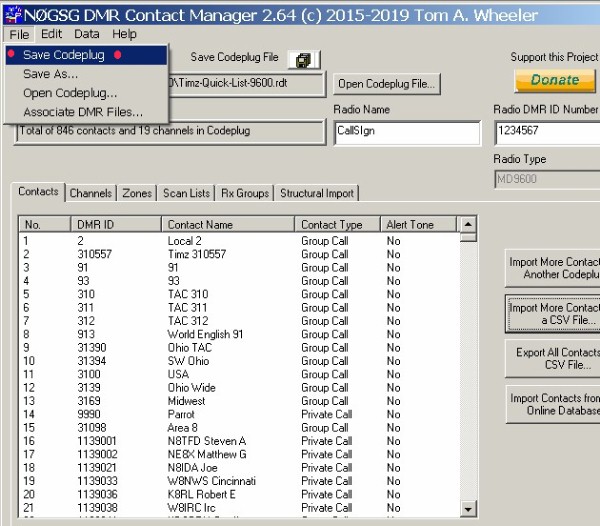This screenshot has width=600, height=526.
Task: Open the Zones tab
Action: coord(137,193)
